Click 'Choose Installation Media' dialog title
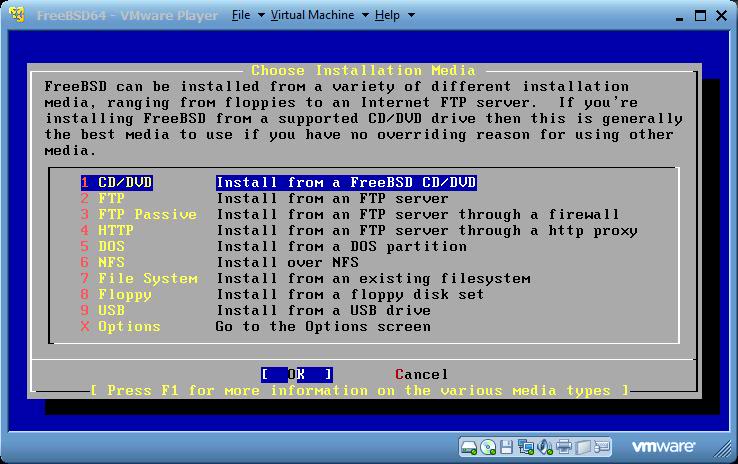This screenshot has width=738, height=464. click(363, 71)
